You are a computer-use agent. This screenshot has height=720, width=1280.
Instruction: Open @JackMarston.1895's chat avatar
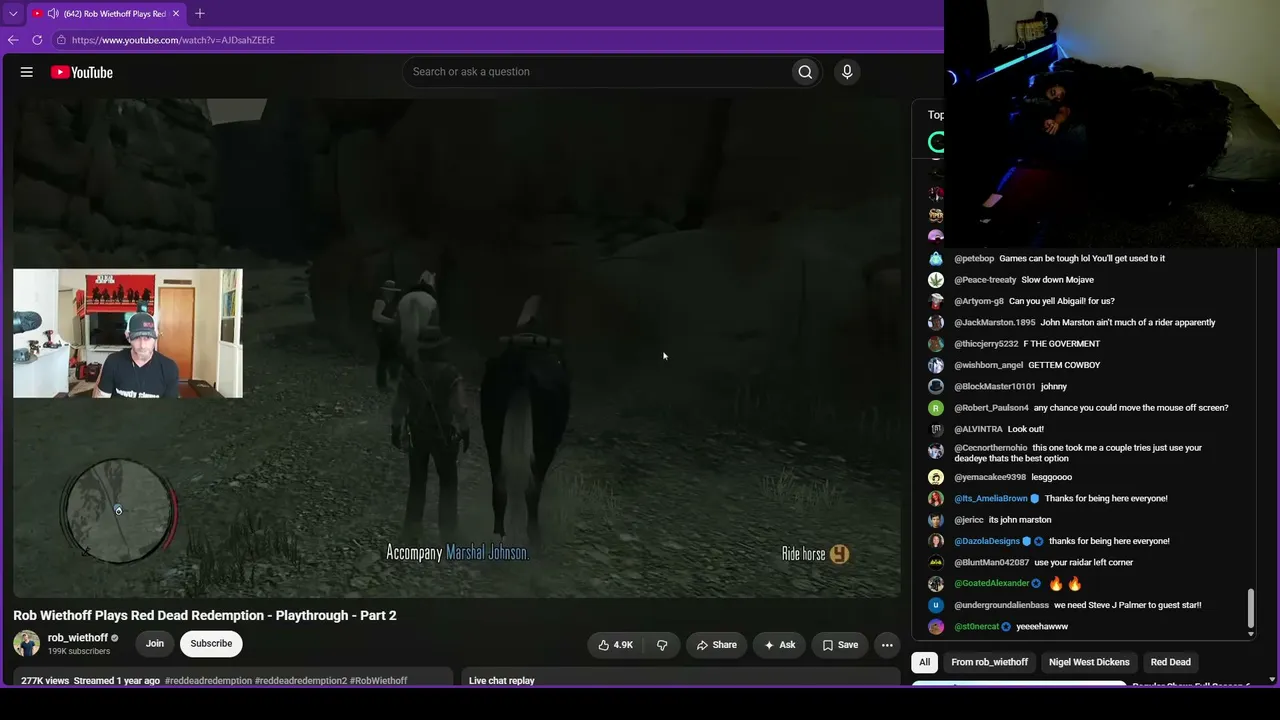coord(936,322)
